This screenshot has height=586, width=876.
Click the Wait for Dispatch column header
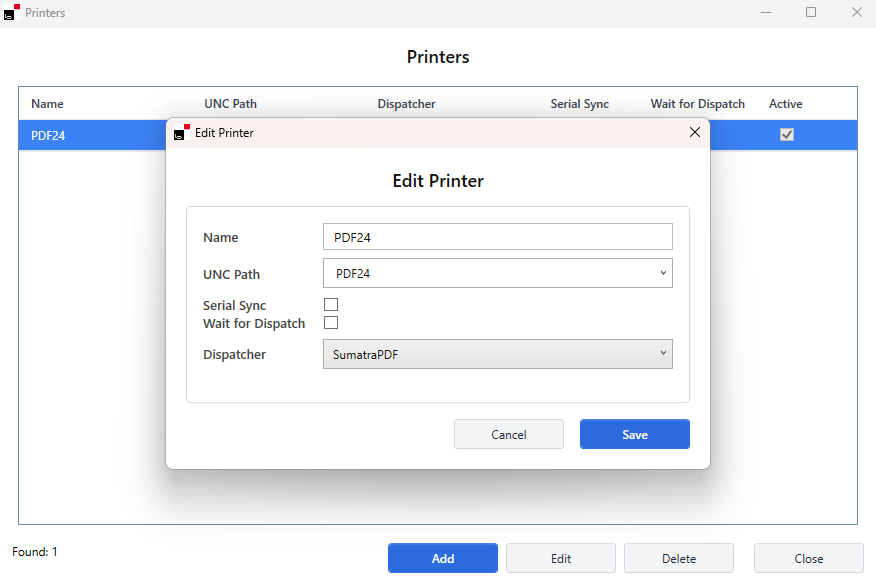(x=697, y=104)
